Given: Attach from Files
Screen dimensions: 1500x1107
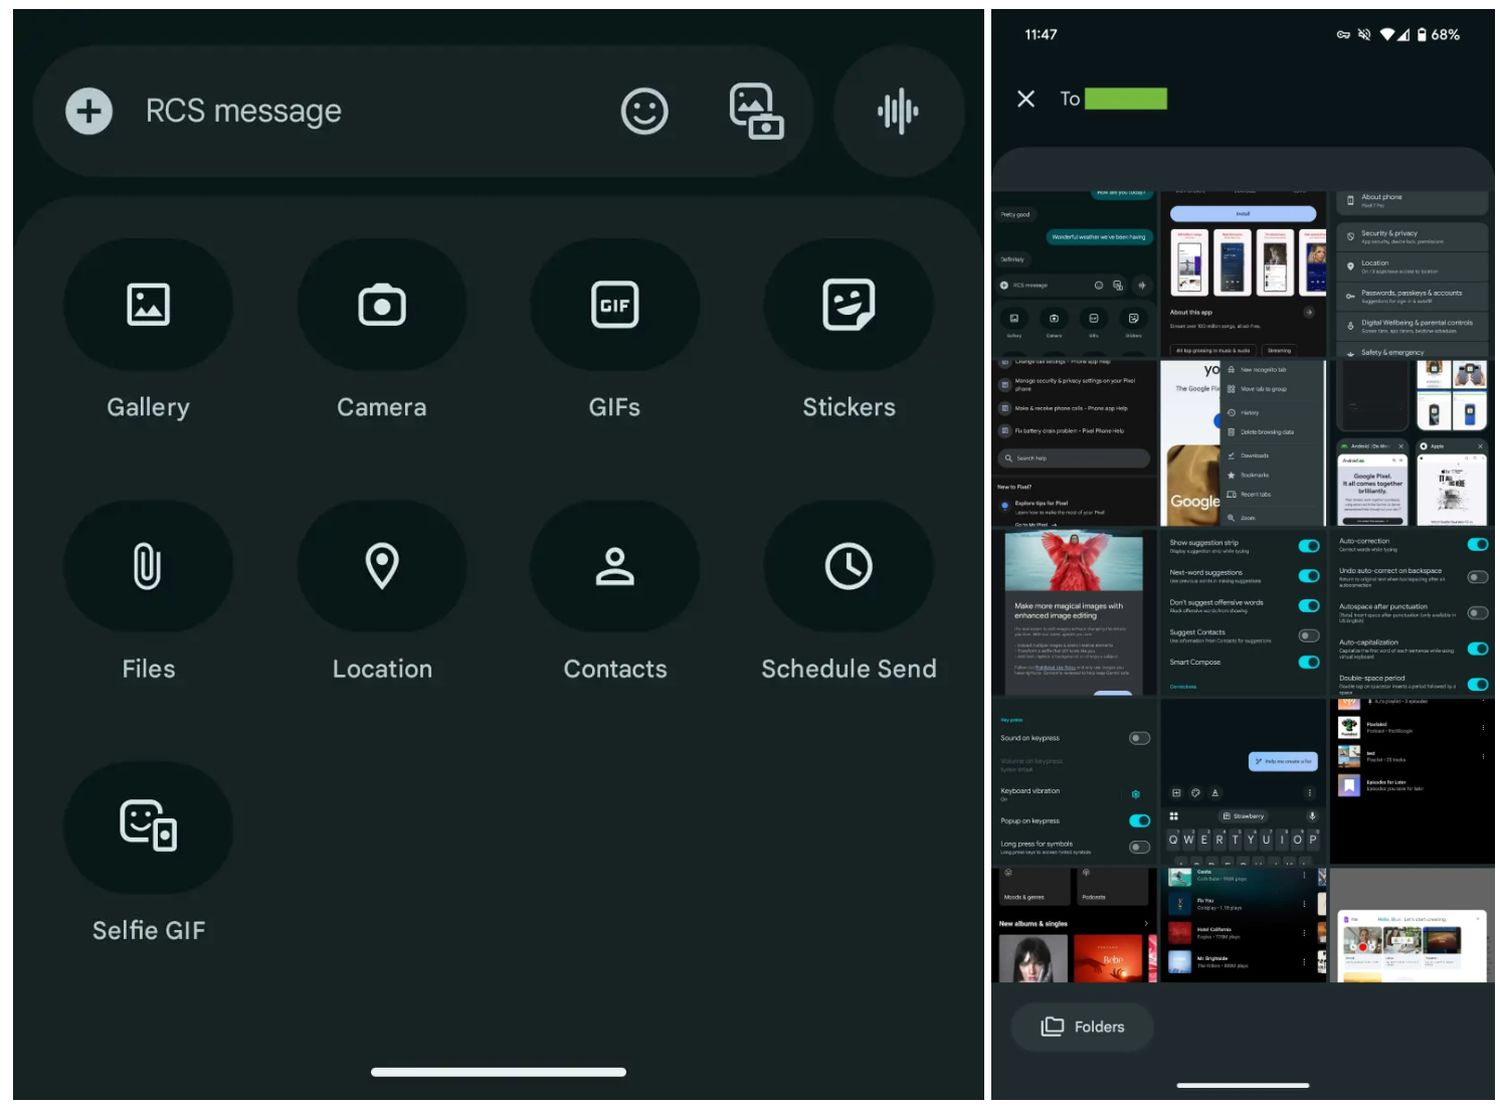Looking at the screenshot, I should (x=148, y=567).
